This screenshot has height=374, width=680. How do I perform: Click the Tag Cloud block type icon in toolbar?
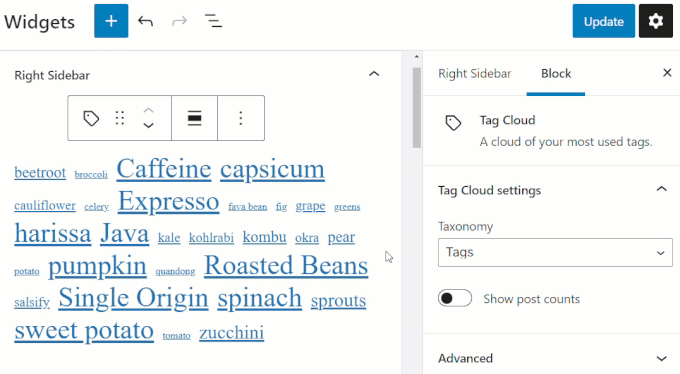tap(91, 118)
